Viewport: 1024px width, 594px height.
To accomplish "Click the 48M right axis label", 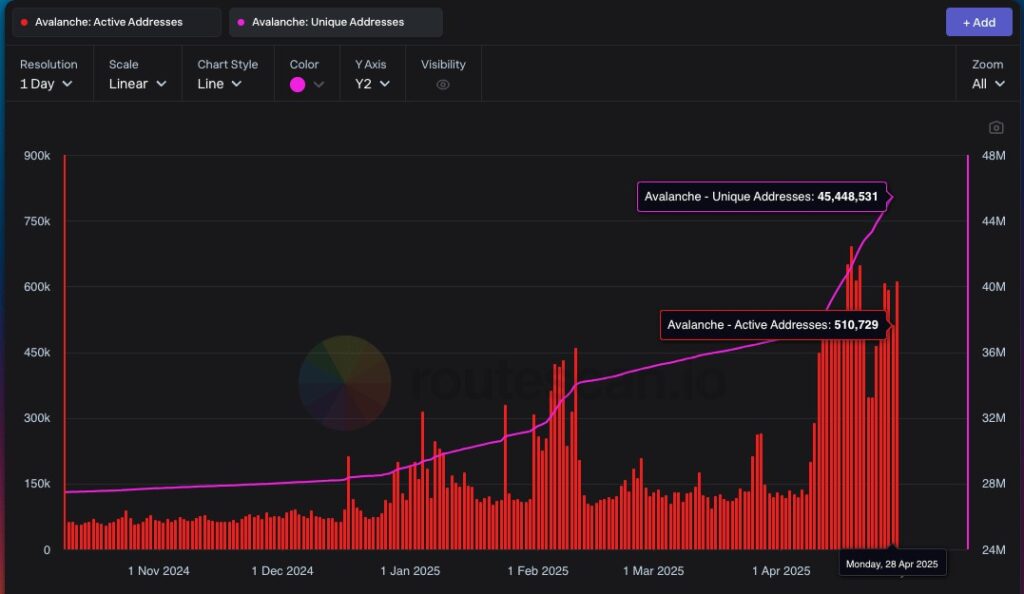I will click(993, 155).
